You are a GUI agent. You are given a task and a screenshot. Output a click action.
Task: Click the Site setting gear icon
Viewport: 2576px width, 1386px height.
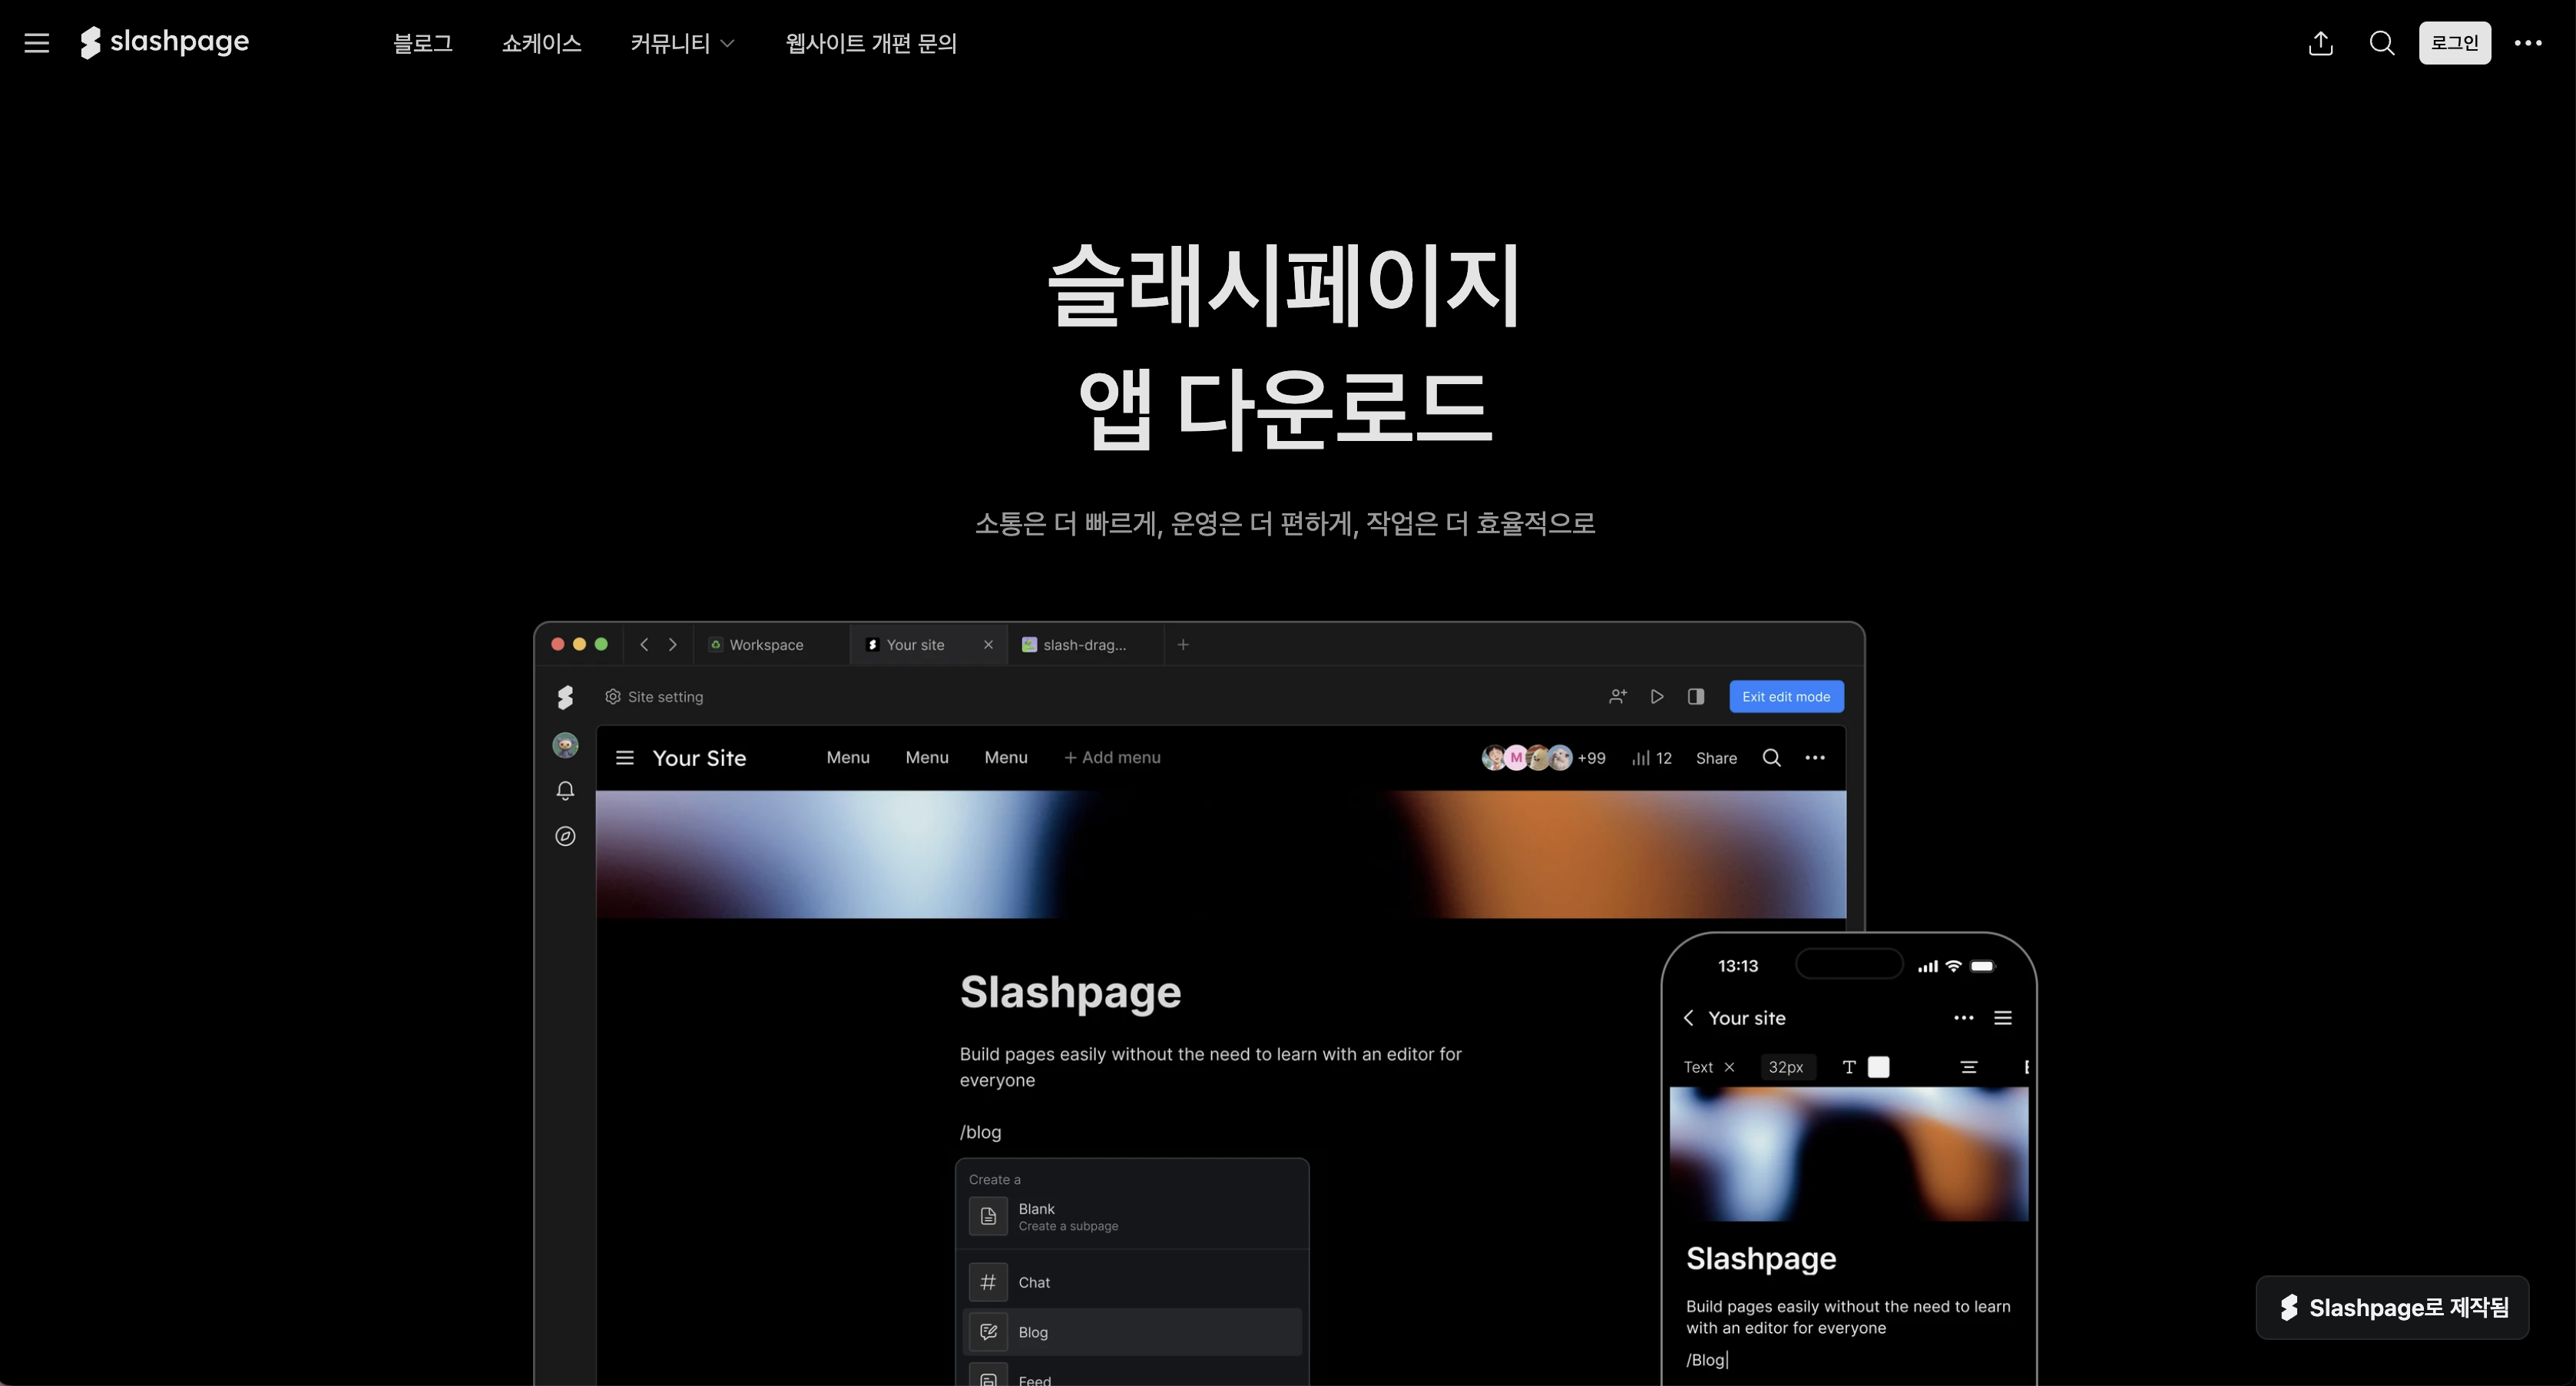(x=613, y=697)
